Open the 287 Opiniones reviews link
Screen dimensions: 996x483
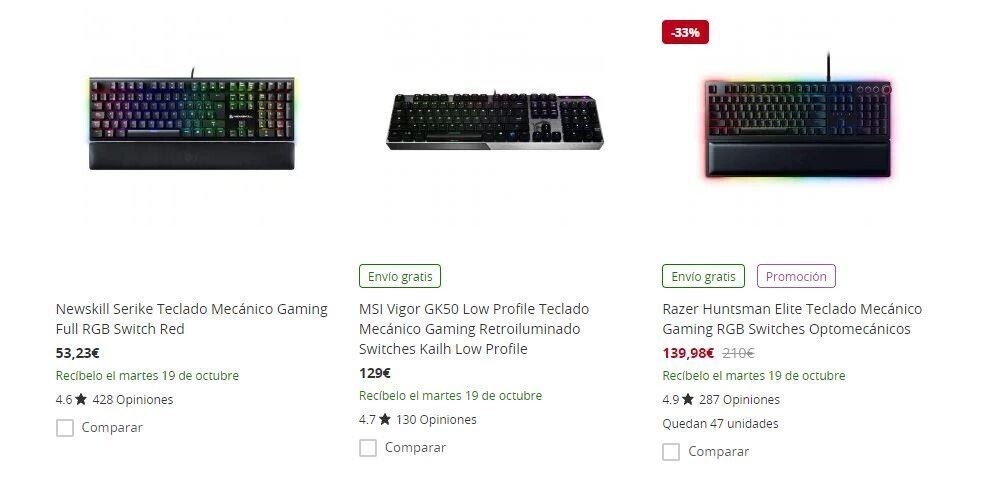[x=739, y=400]
